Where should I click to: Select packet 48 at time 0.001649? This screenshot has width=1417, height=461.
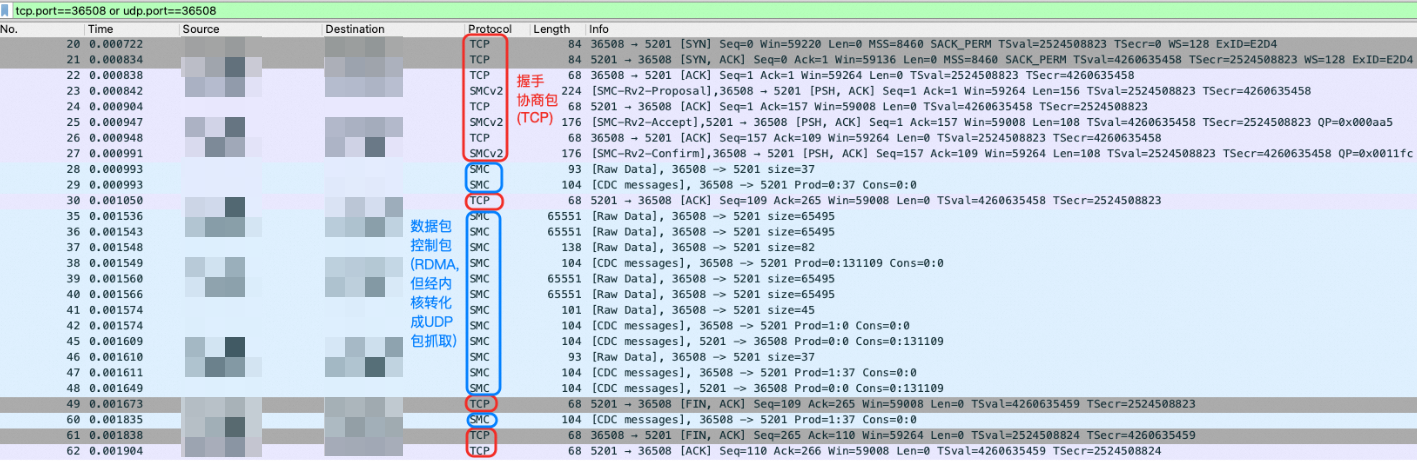tap(708, 388)
